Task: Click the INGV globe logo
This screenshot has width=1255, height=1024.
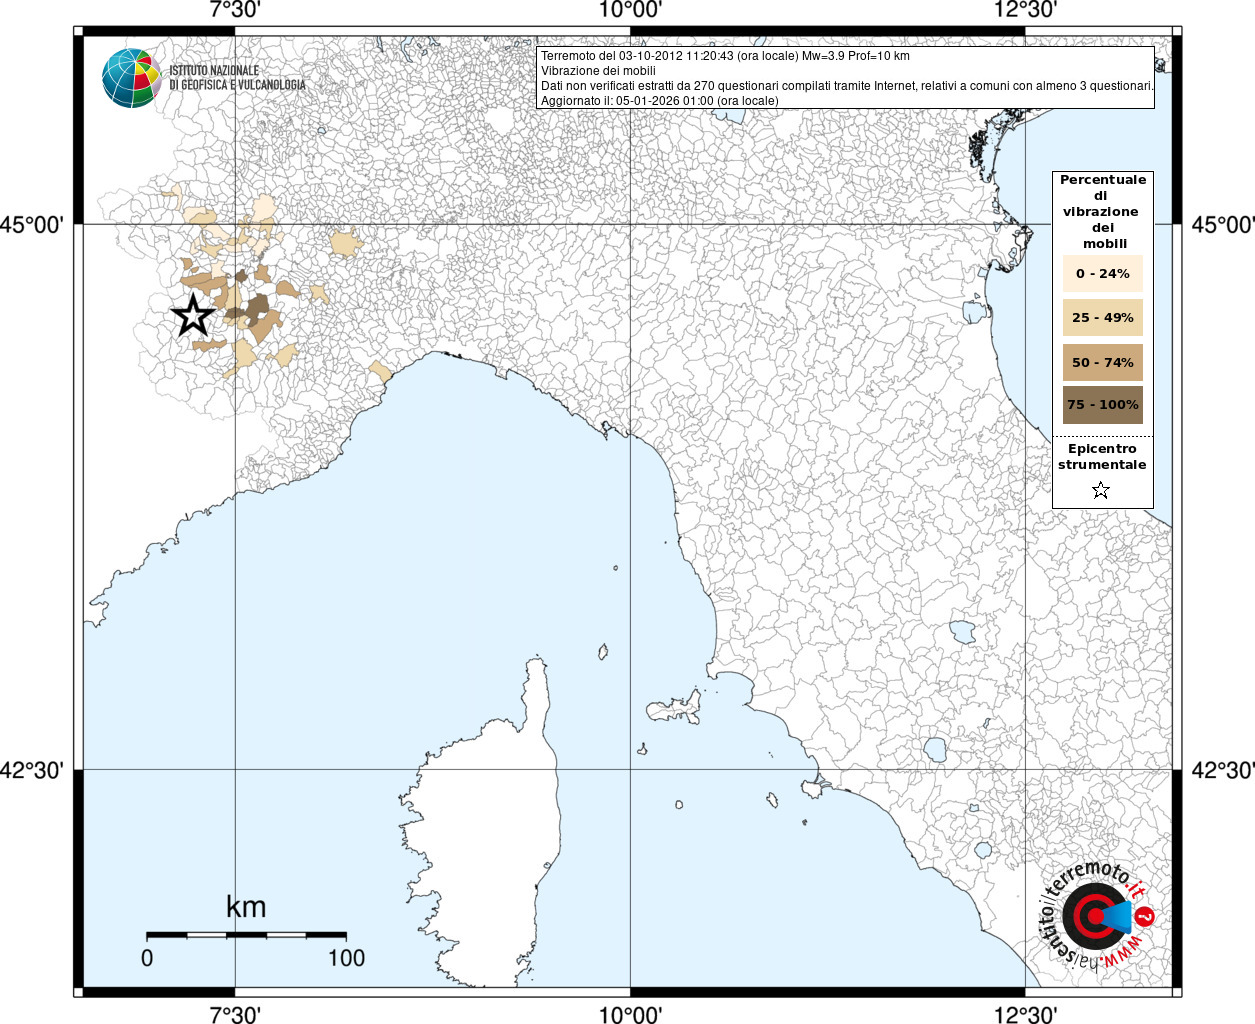Action: (131, 78)
